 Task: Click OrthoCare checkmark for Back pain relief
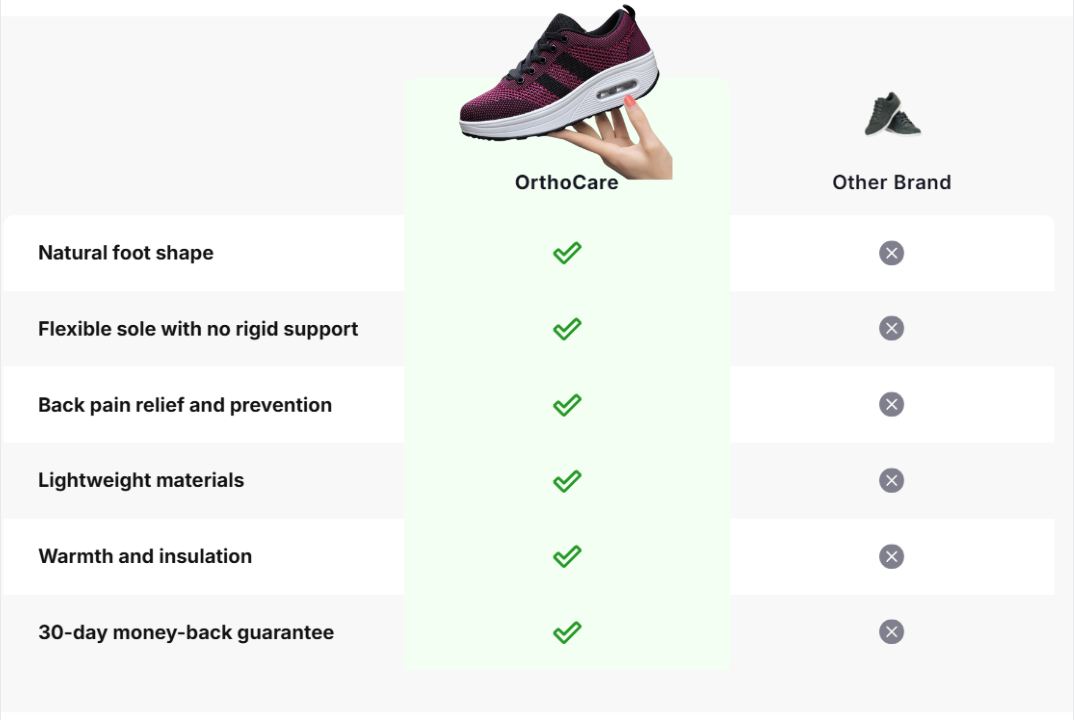567,405
